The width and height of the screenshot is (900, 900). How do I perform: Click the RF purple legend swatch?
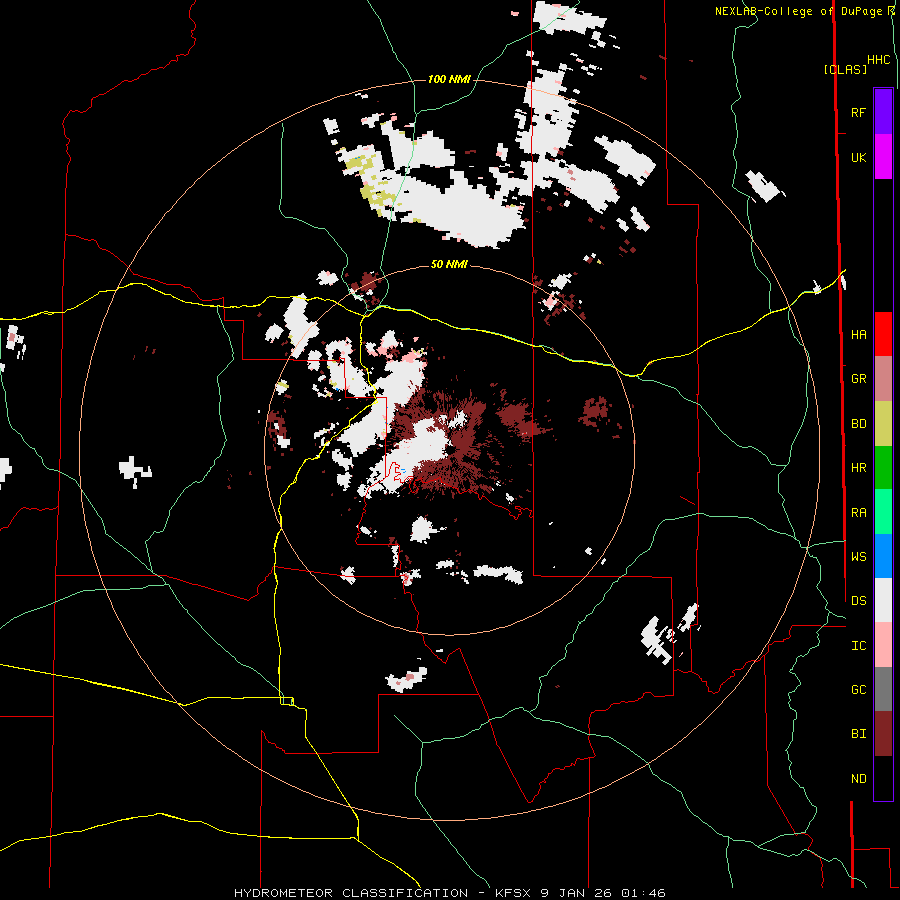point(883,112)
